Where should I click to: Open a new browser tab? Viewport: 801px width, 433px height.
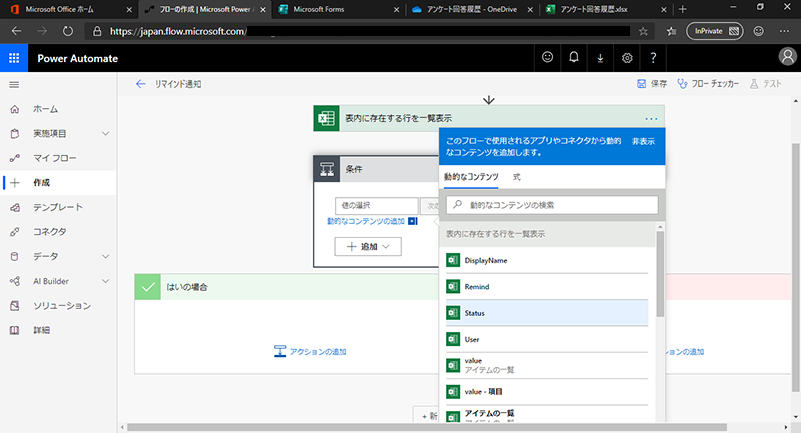point(682,9)
